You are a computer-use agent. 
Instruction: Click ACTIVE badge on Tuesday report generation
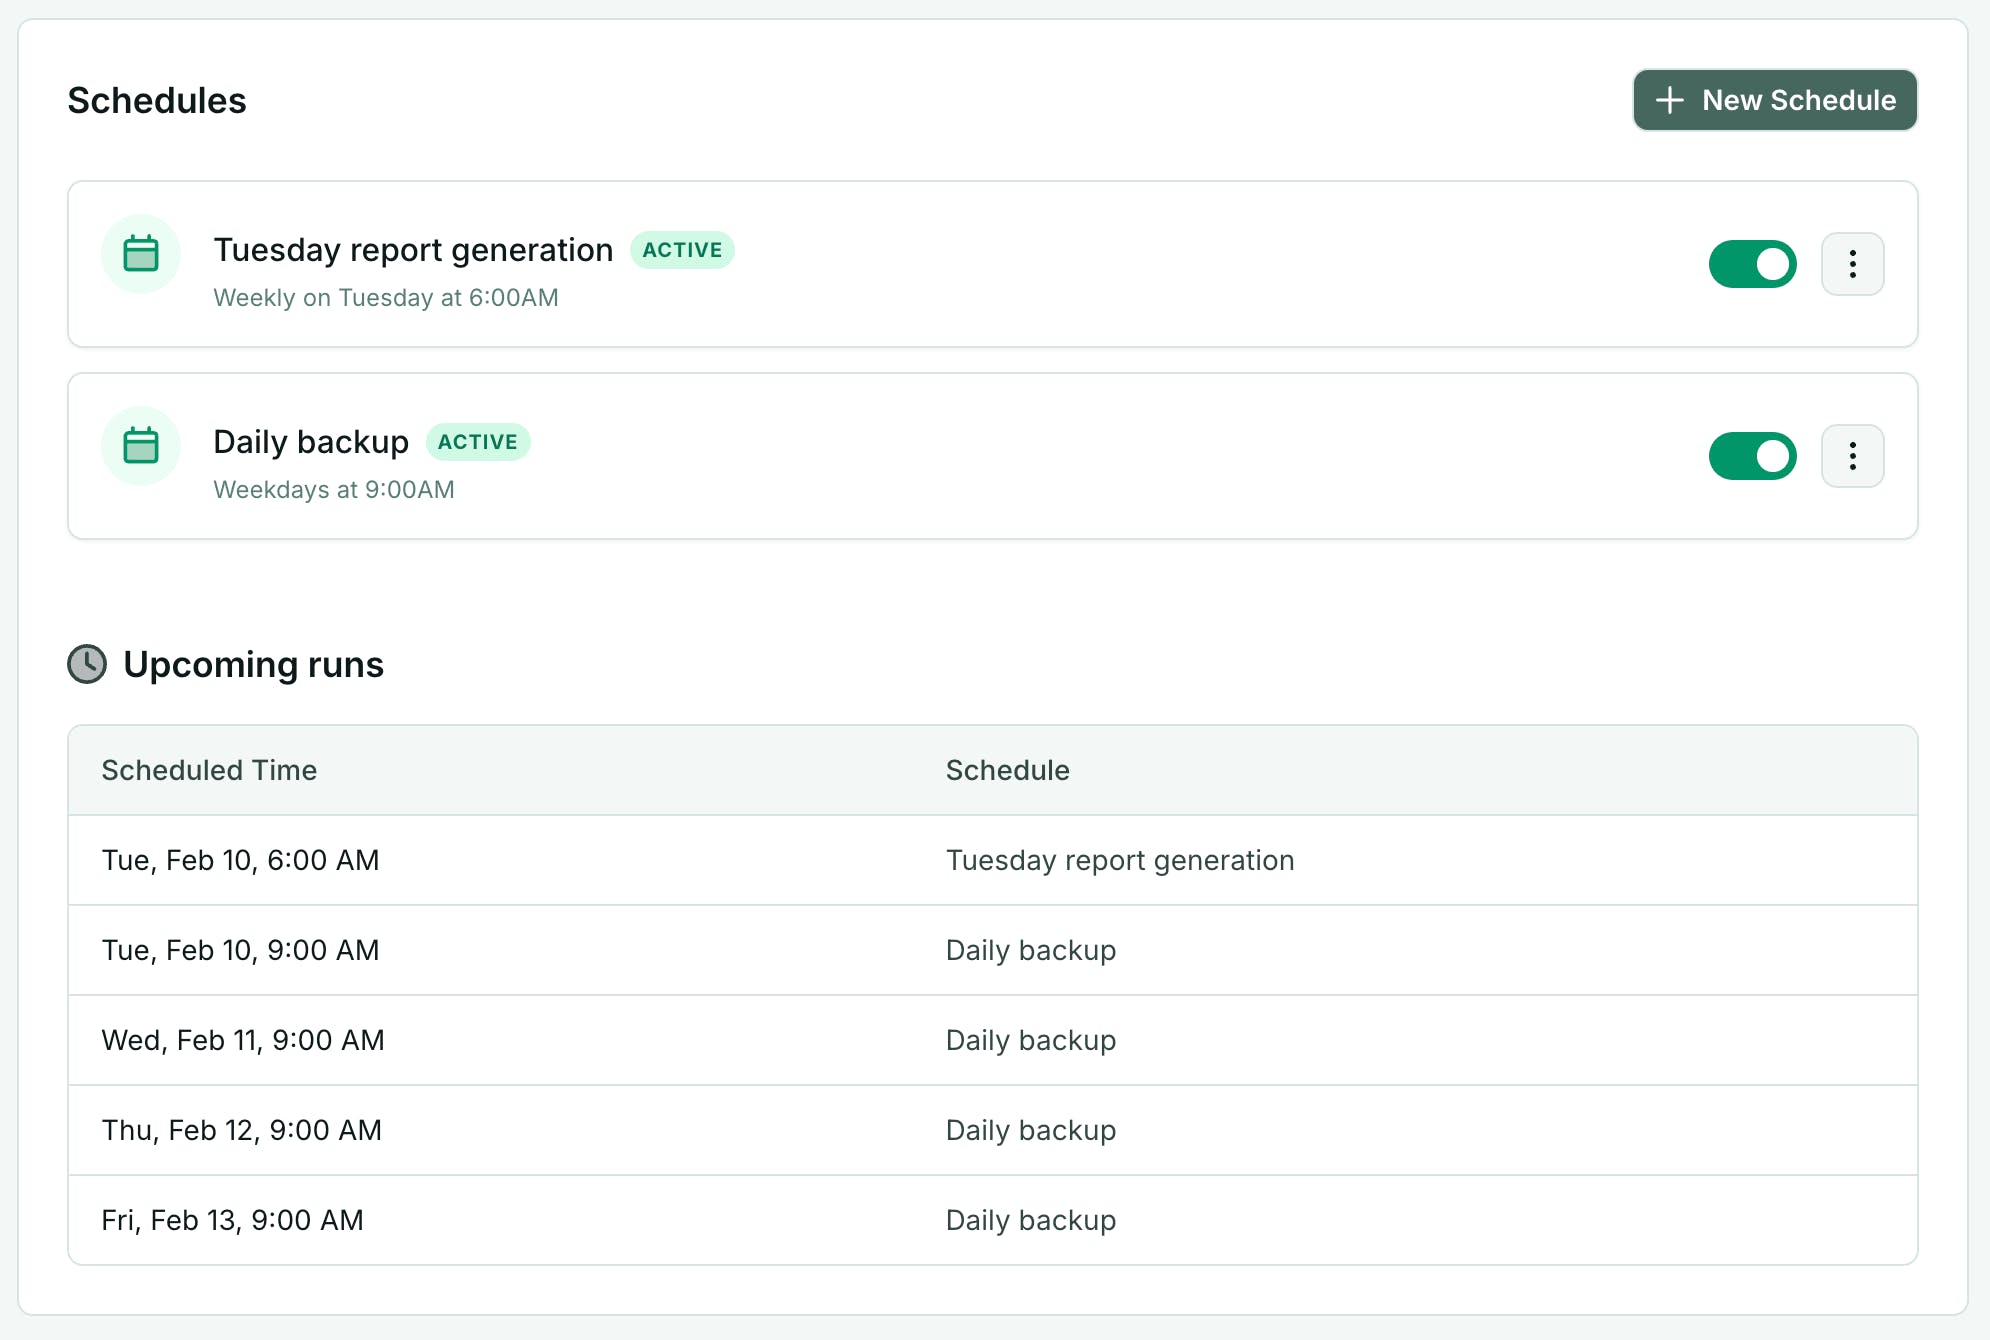click(x=682, y=250)
